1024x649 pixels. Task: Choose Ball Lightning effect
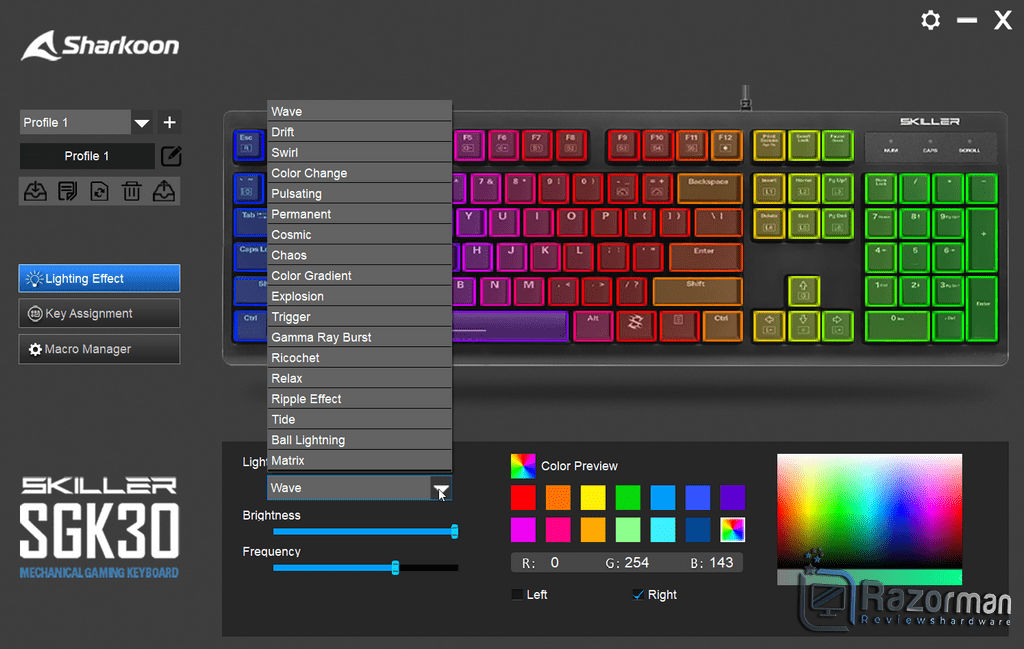[359, 440]
